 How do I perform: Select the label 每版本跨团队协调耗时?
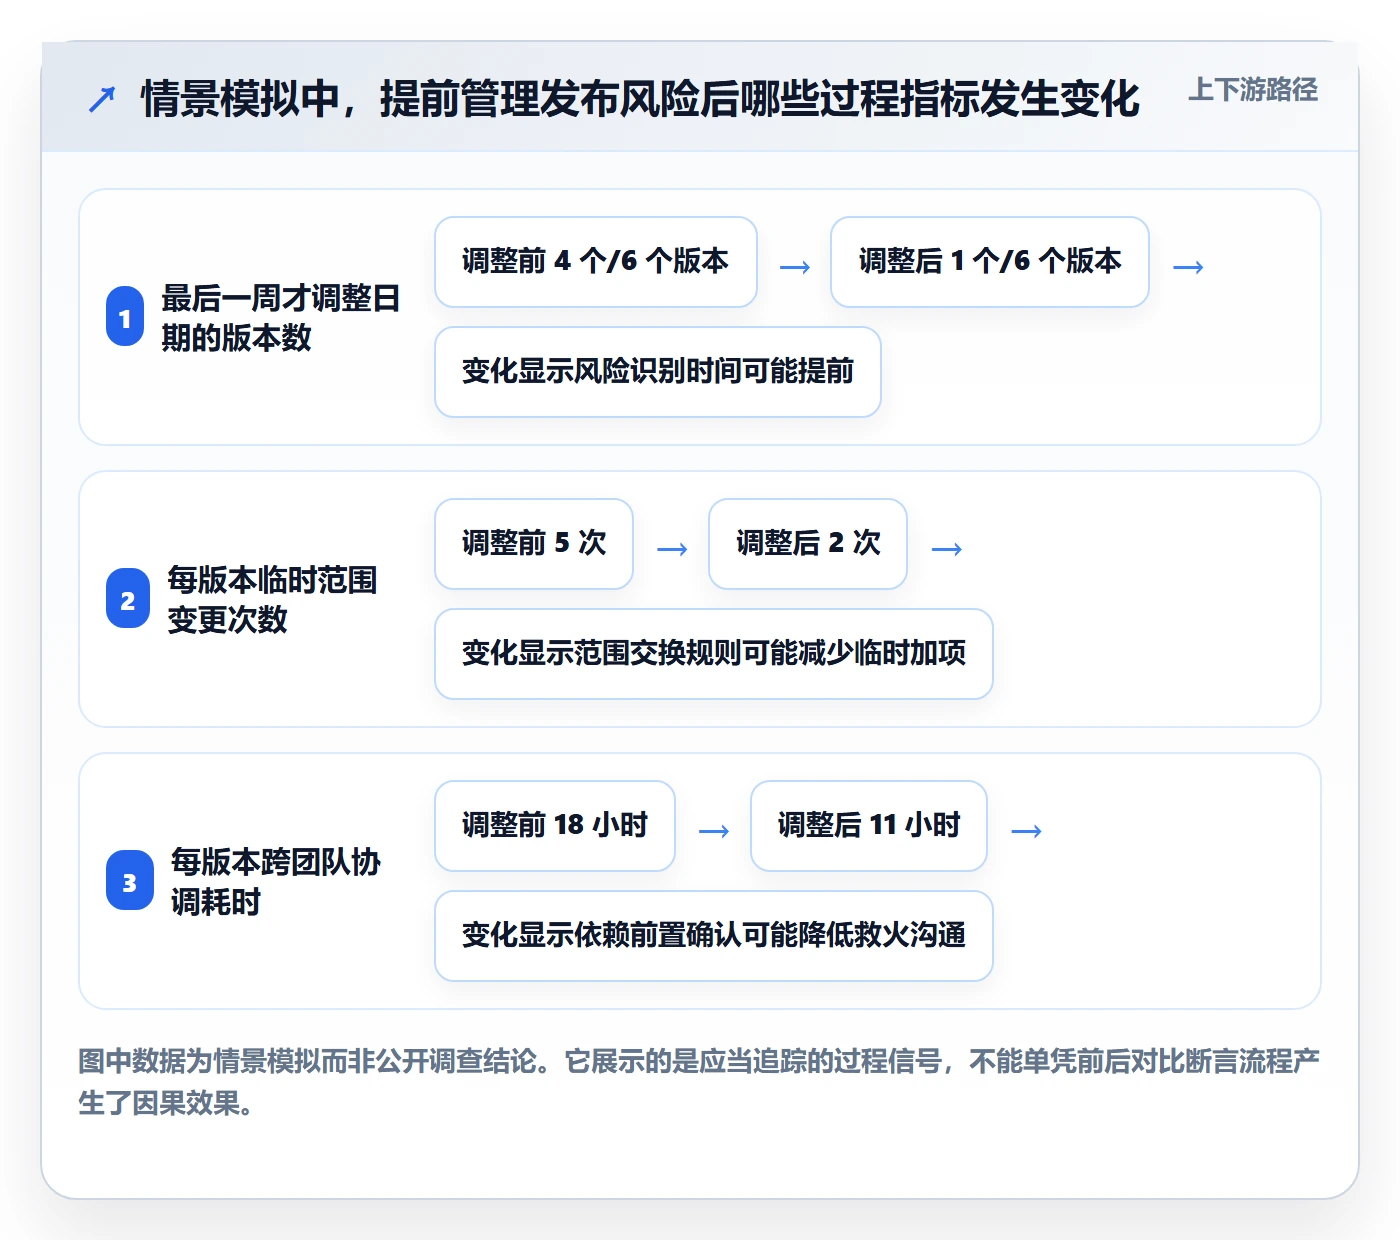tap(276, 881)
